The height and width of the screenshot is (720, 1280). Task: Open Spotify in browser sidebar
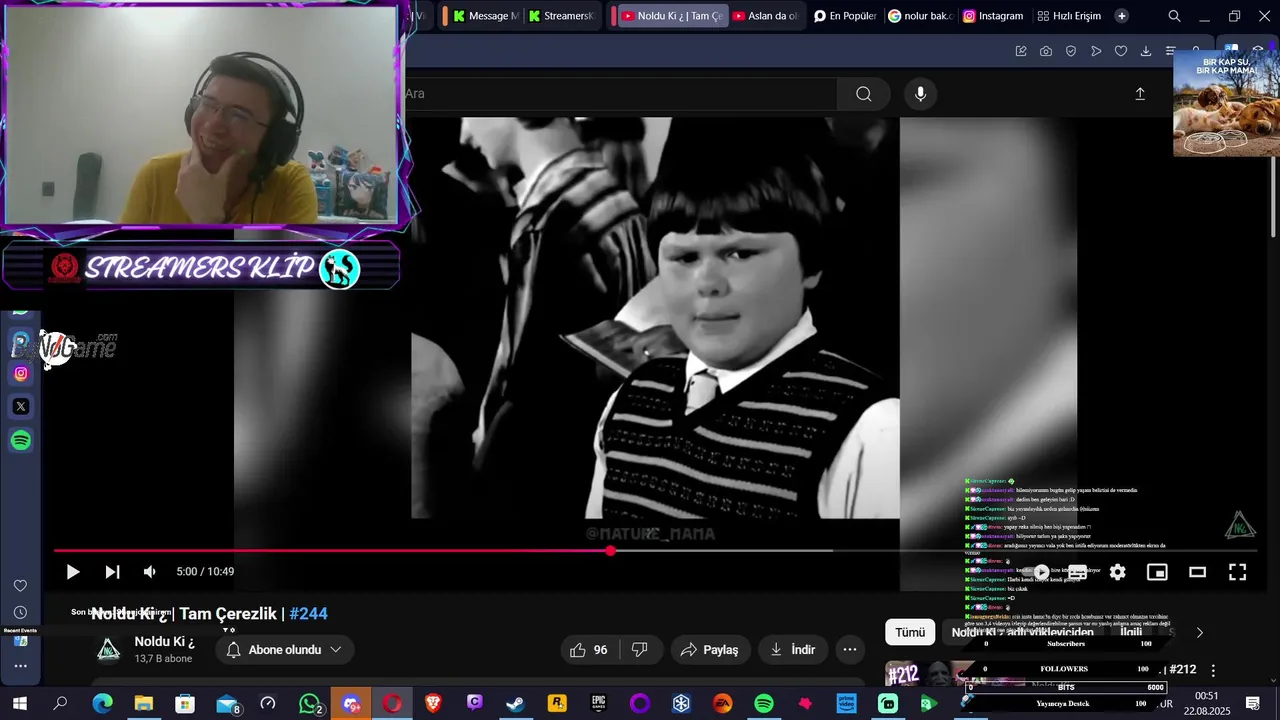point(21,441)
